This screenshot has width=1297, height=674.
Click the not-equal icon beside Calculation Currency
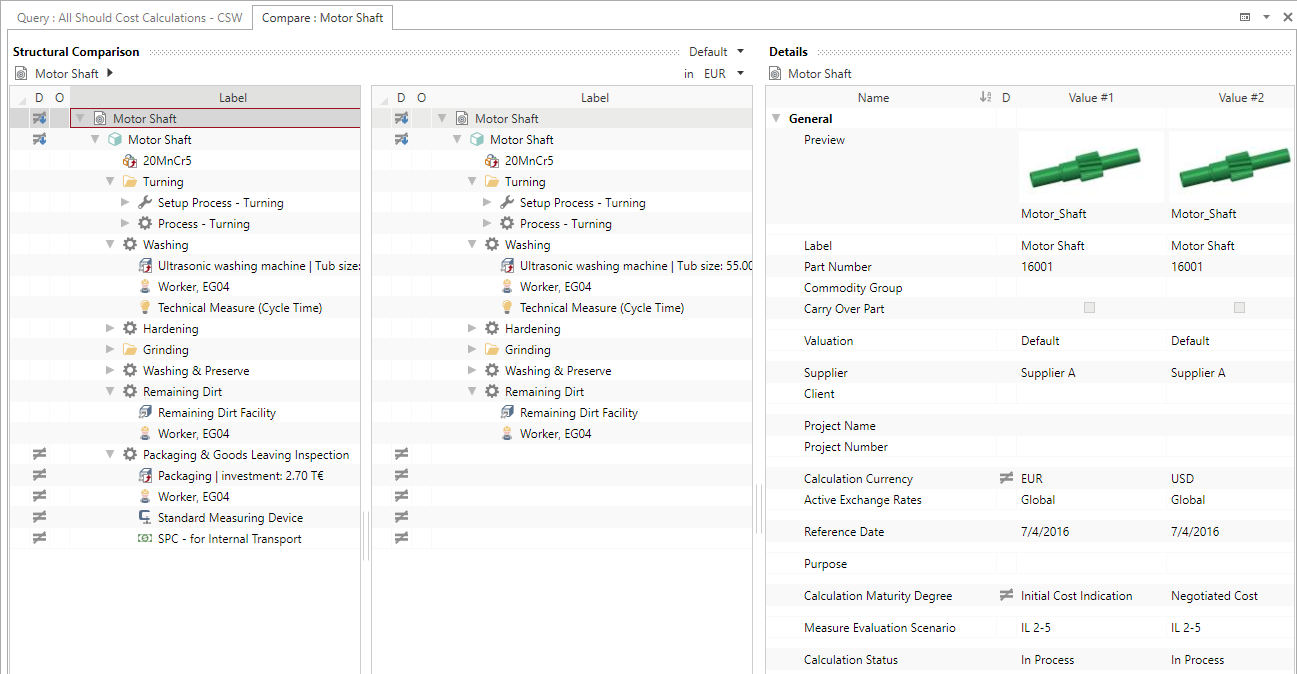[x=1006, y=479]
